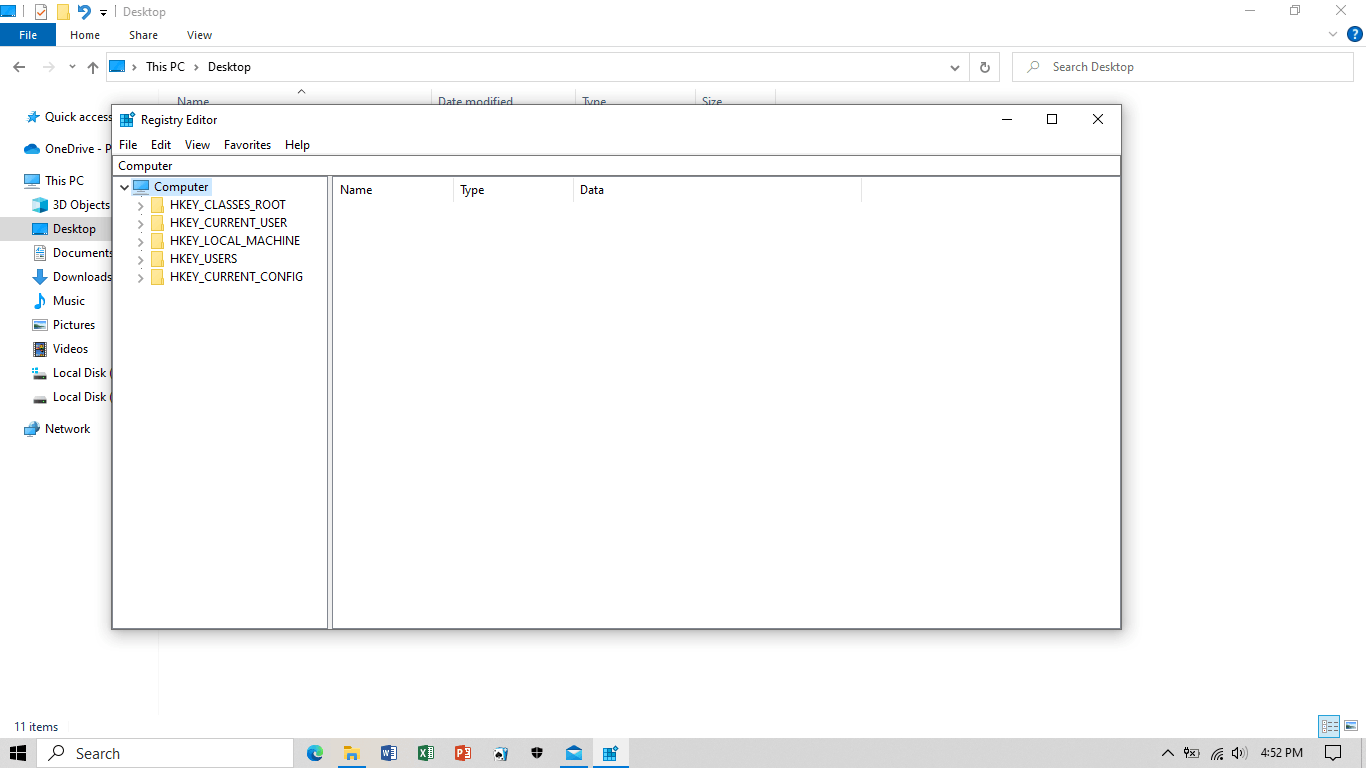Switch to Home ribbon tab in Explorer

pos(85,35)
